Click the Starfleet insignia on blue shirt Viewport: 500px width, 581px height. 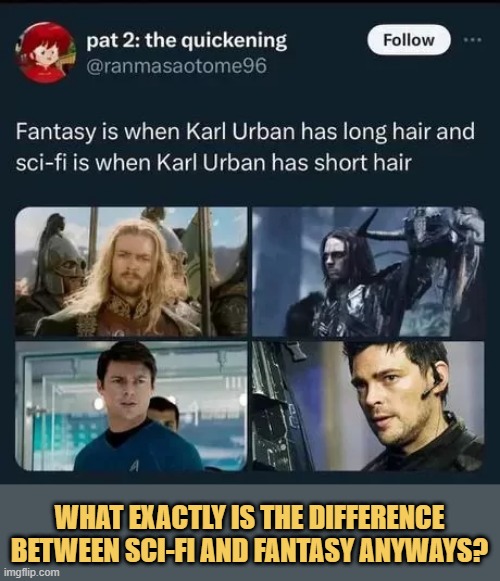coord(134,466)
